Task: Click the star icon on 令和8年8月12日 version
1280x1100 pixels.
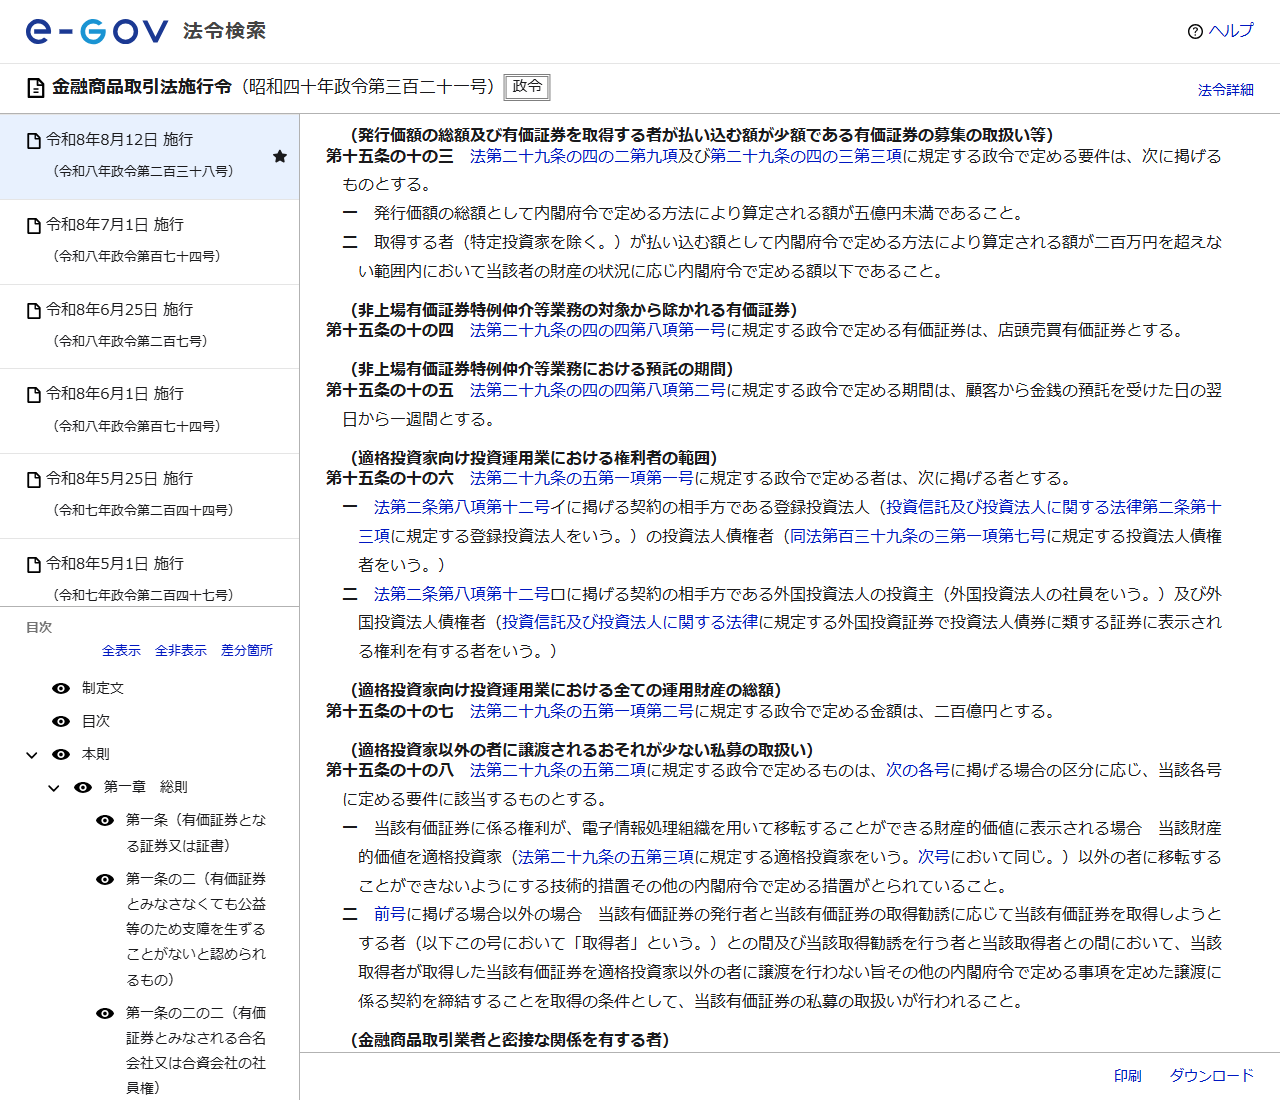Action: (x=280, y=156)
